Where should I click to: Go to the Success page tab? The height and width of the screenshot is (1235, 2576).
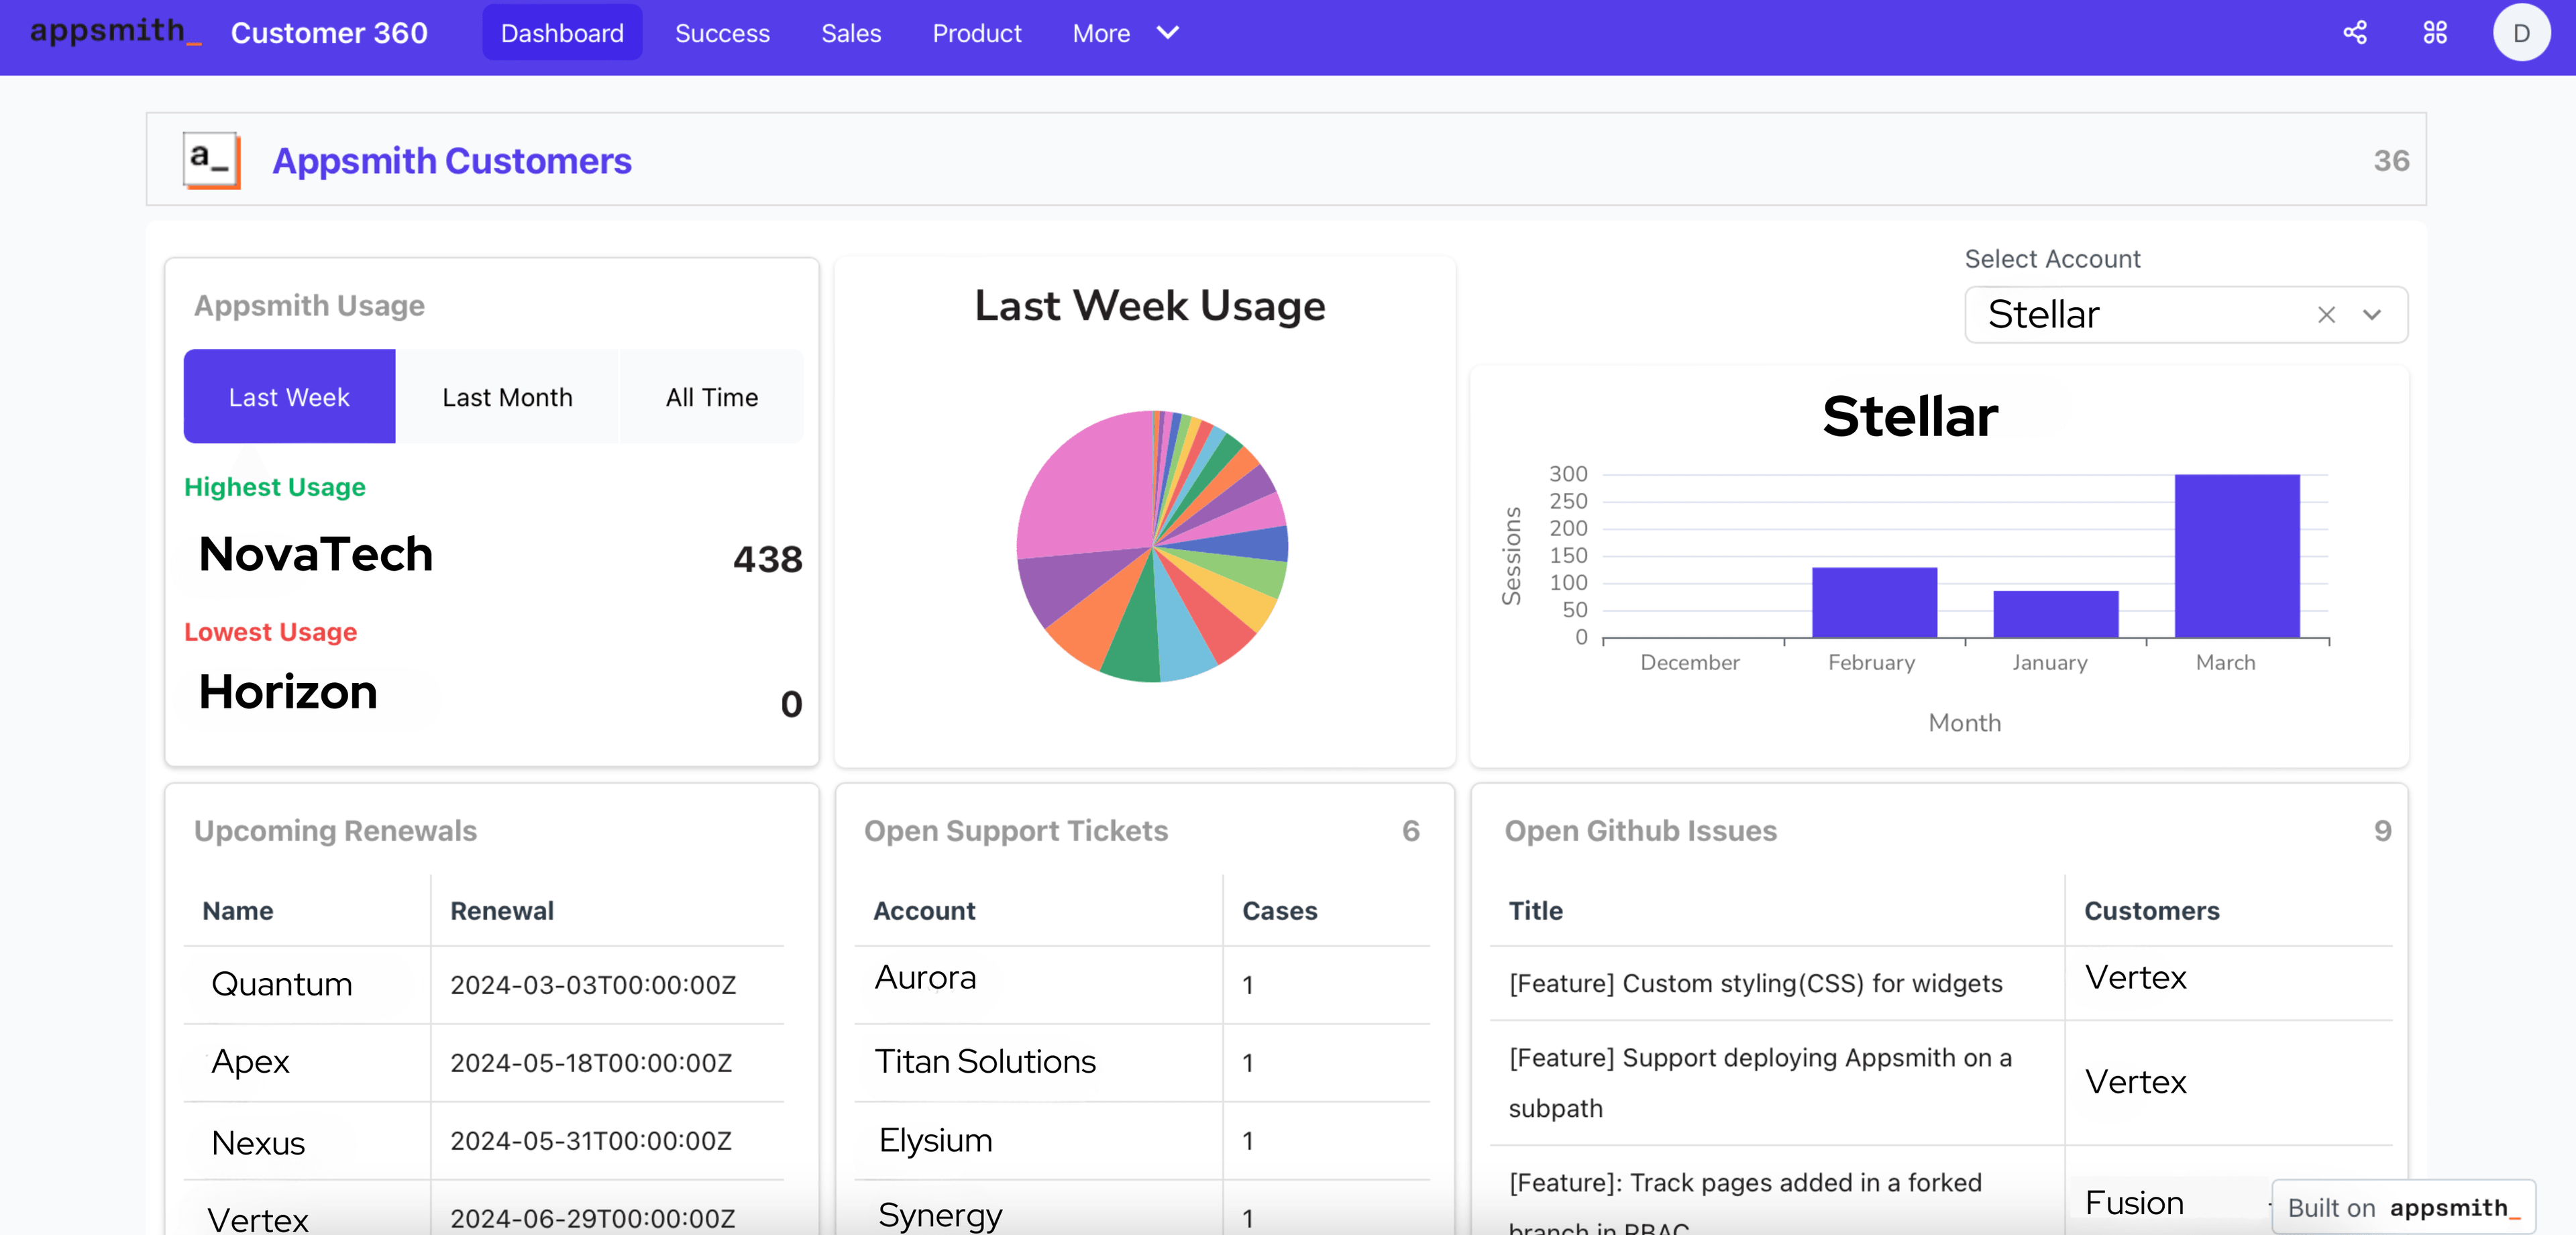pos(722,33)
